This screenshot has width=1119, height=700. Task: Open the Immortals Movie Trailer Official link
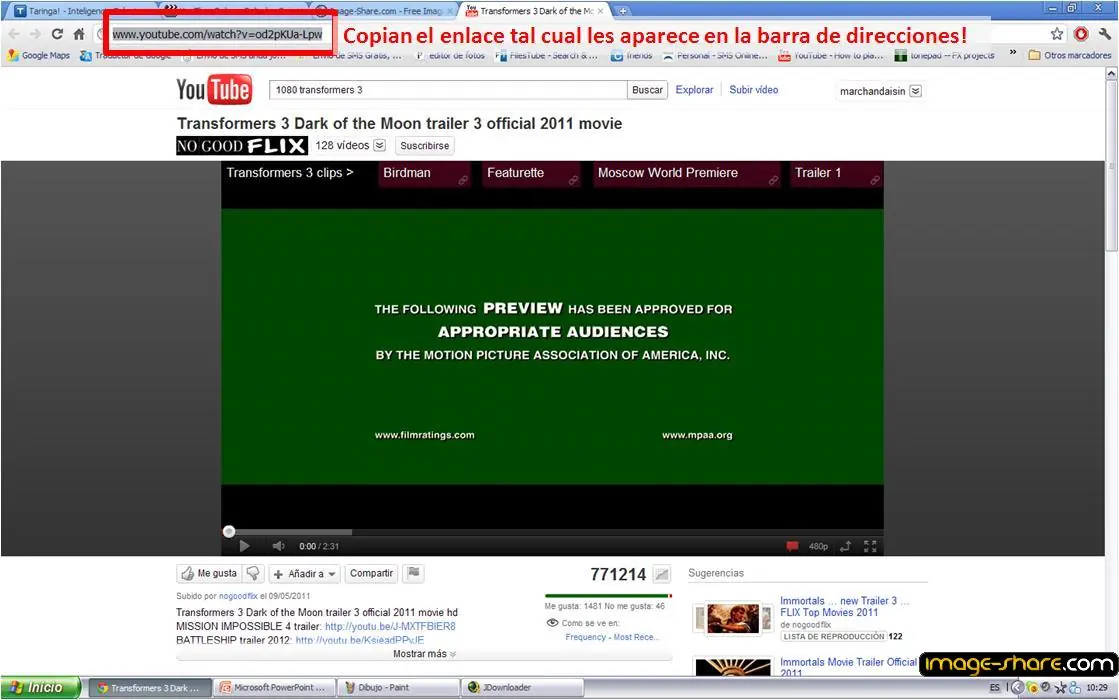coord(848,667)
